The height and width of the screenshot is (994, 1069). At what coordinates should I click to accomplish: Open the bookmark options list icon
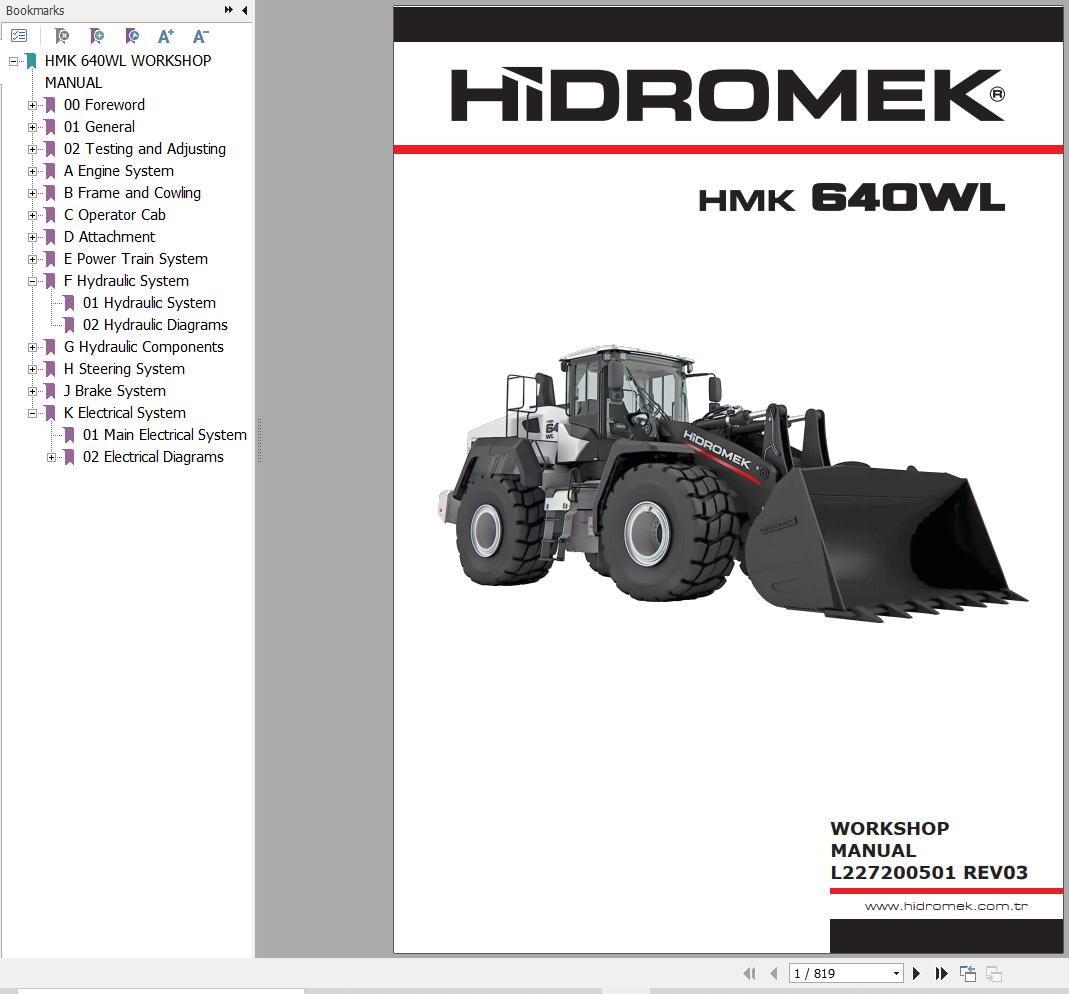(x=19, y=35)
